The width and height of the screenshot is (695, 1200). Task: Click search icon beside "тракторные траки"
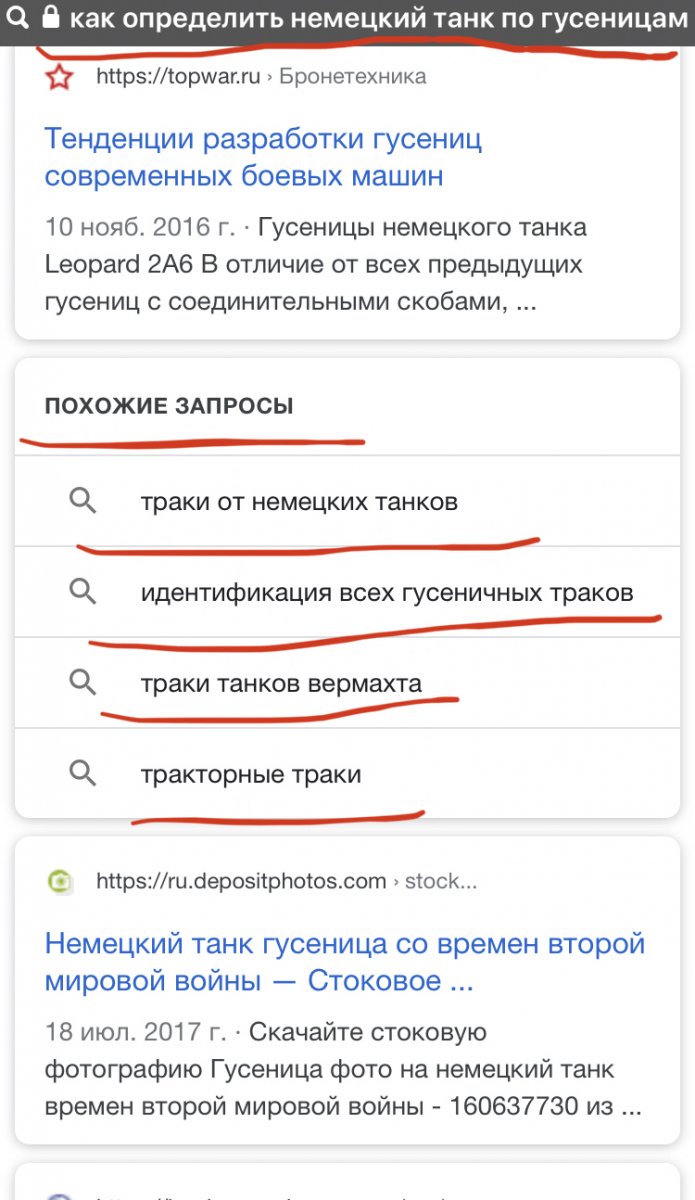[83, 774]
